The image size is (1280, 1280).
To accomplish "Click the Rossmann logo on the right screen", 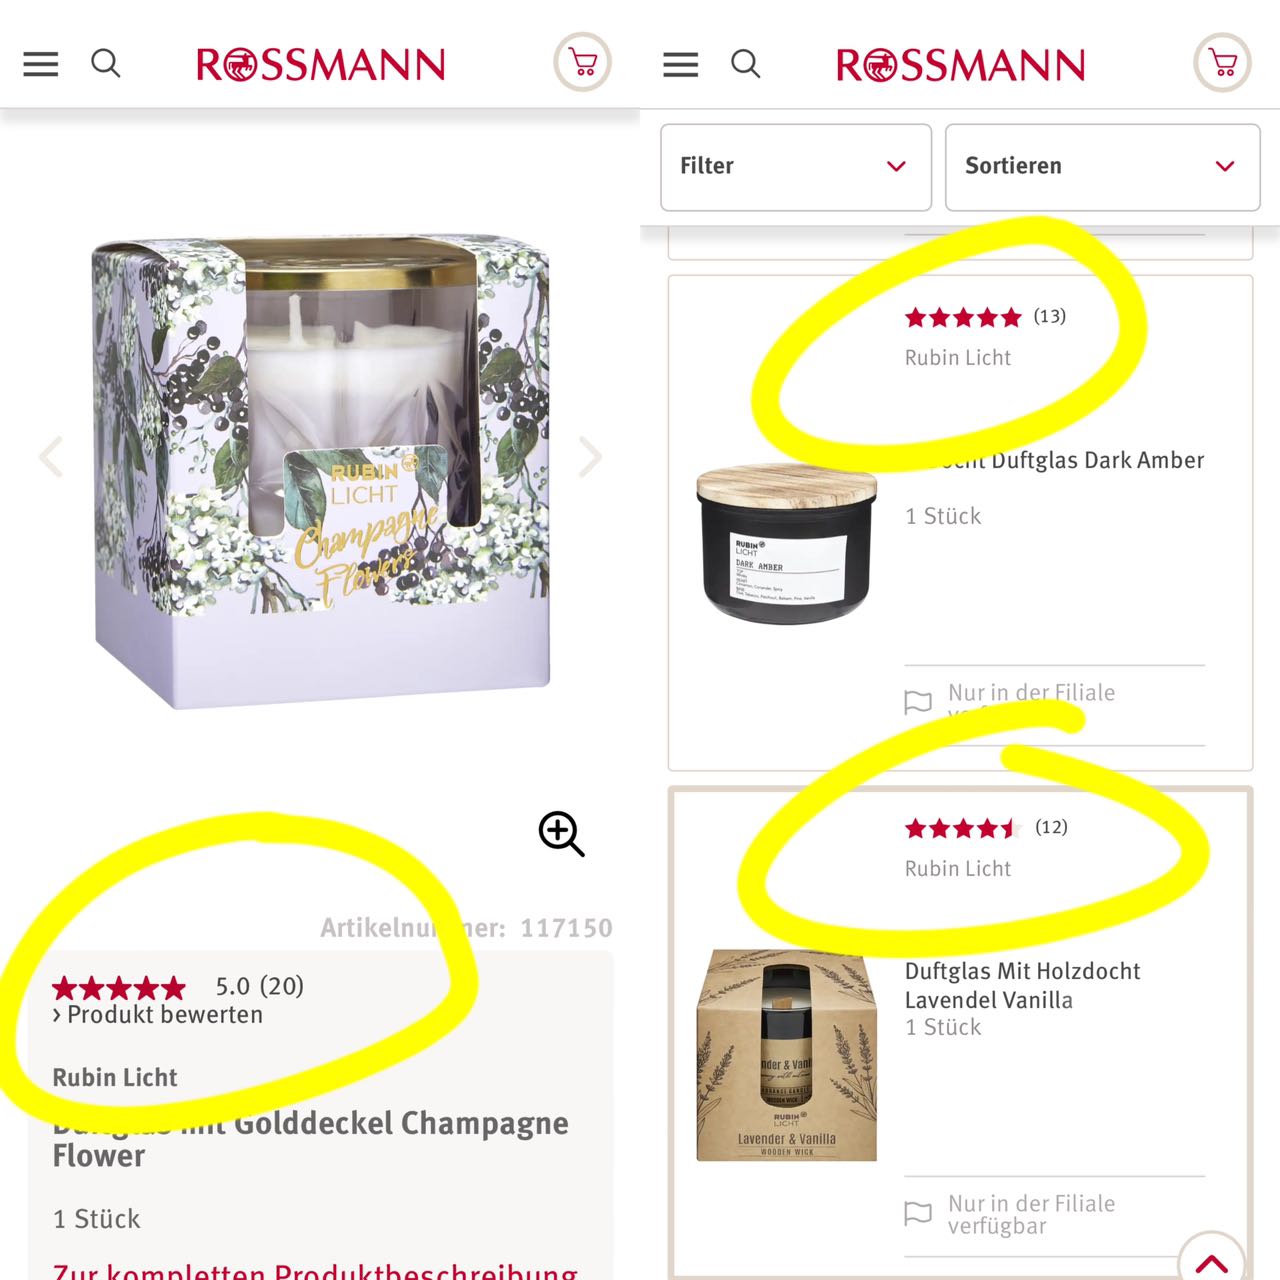I will (960, 65).
